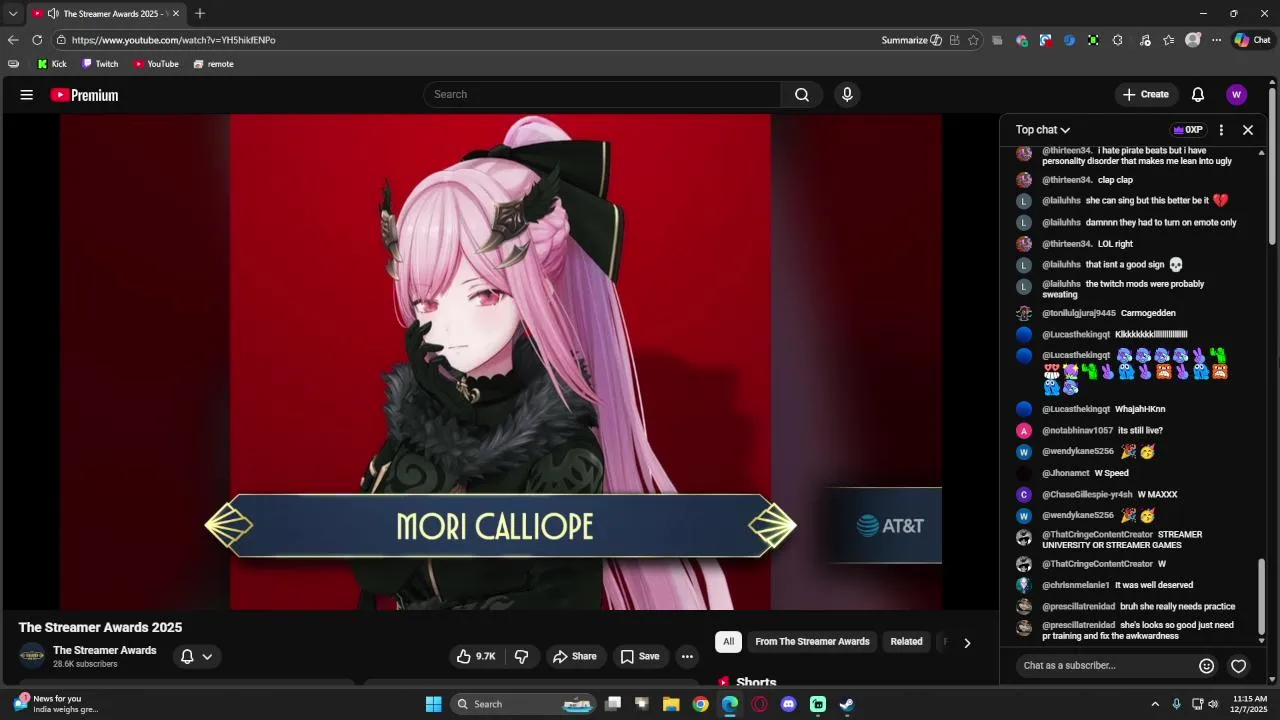
Task: Open News for you widget
Action: click(56, 704)
